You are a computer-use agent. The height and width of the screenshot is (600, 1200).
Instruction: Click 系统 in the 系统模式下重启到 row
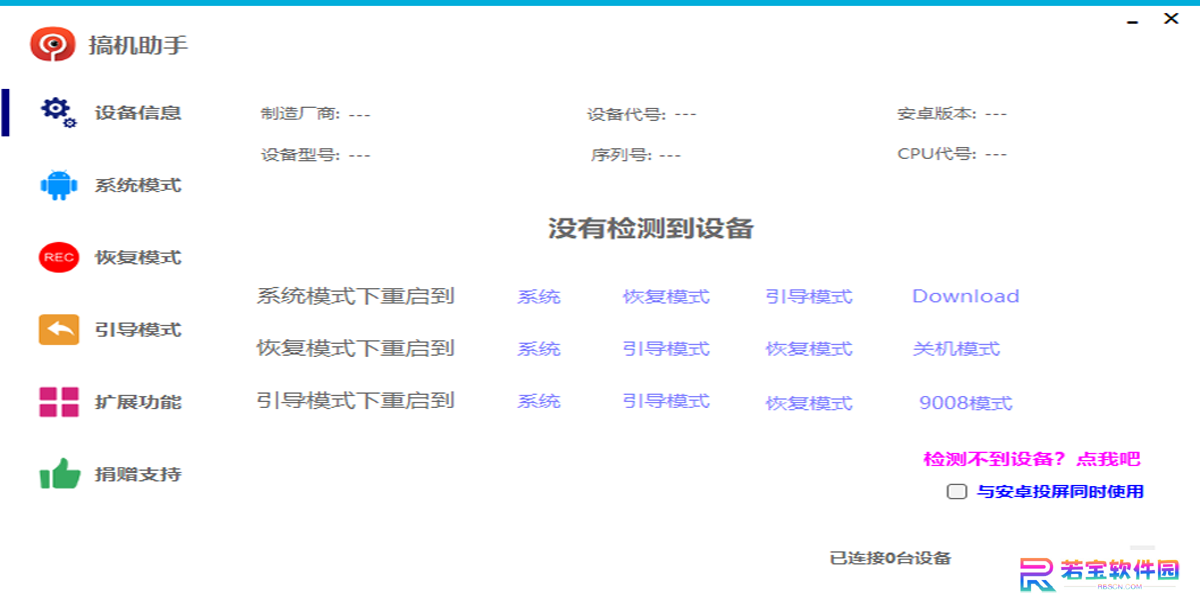pos(539,297)
